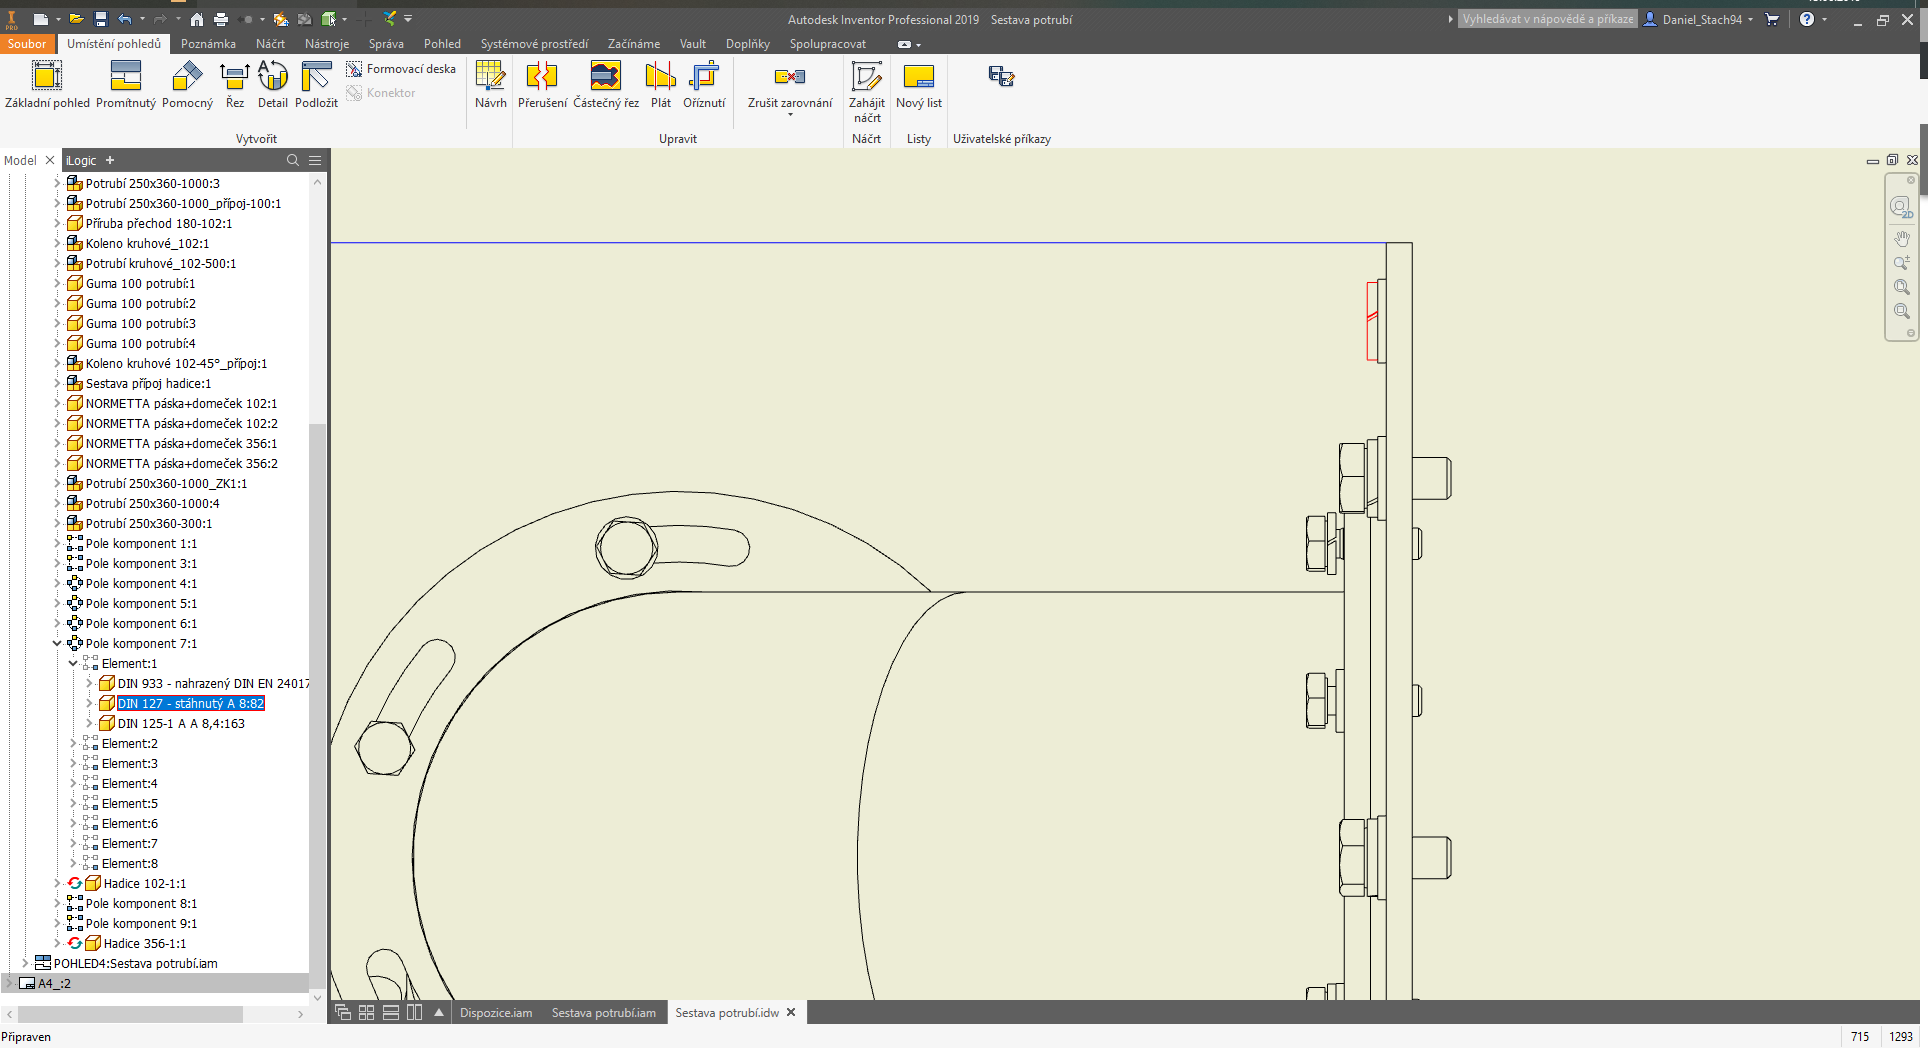This screenshot has width=1928, height=1048.
Task: Choose the Pomocný auxiliary view tool
Action: click(x=187, y=84)
